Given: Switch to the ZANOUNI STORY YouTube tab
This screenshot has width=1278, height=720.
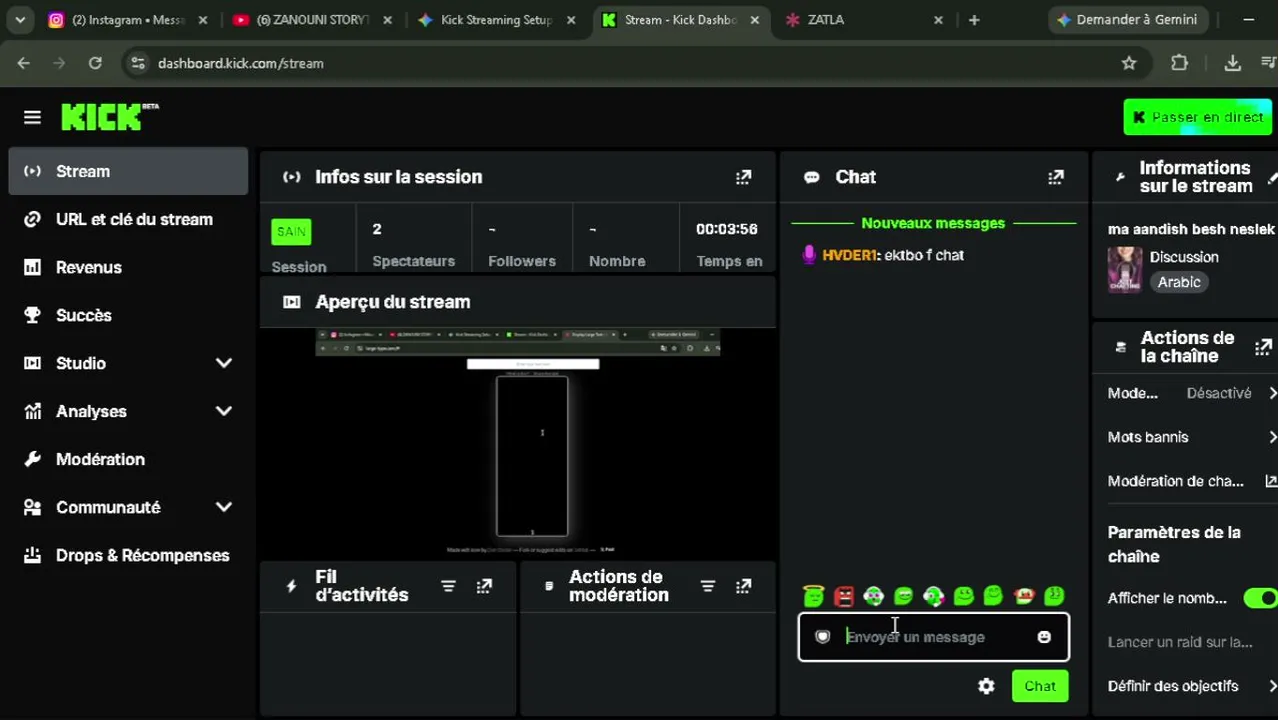Looking at the screenshot, I should click(313, 20).
